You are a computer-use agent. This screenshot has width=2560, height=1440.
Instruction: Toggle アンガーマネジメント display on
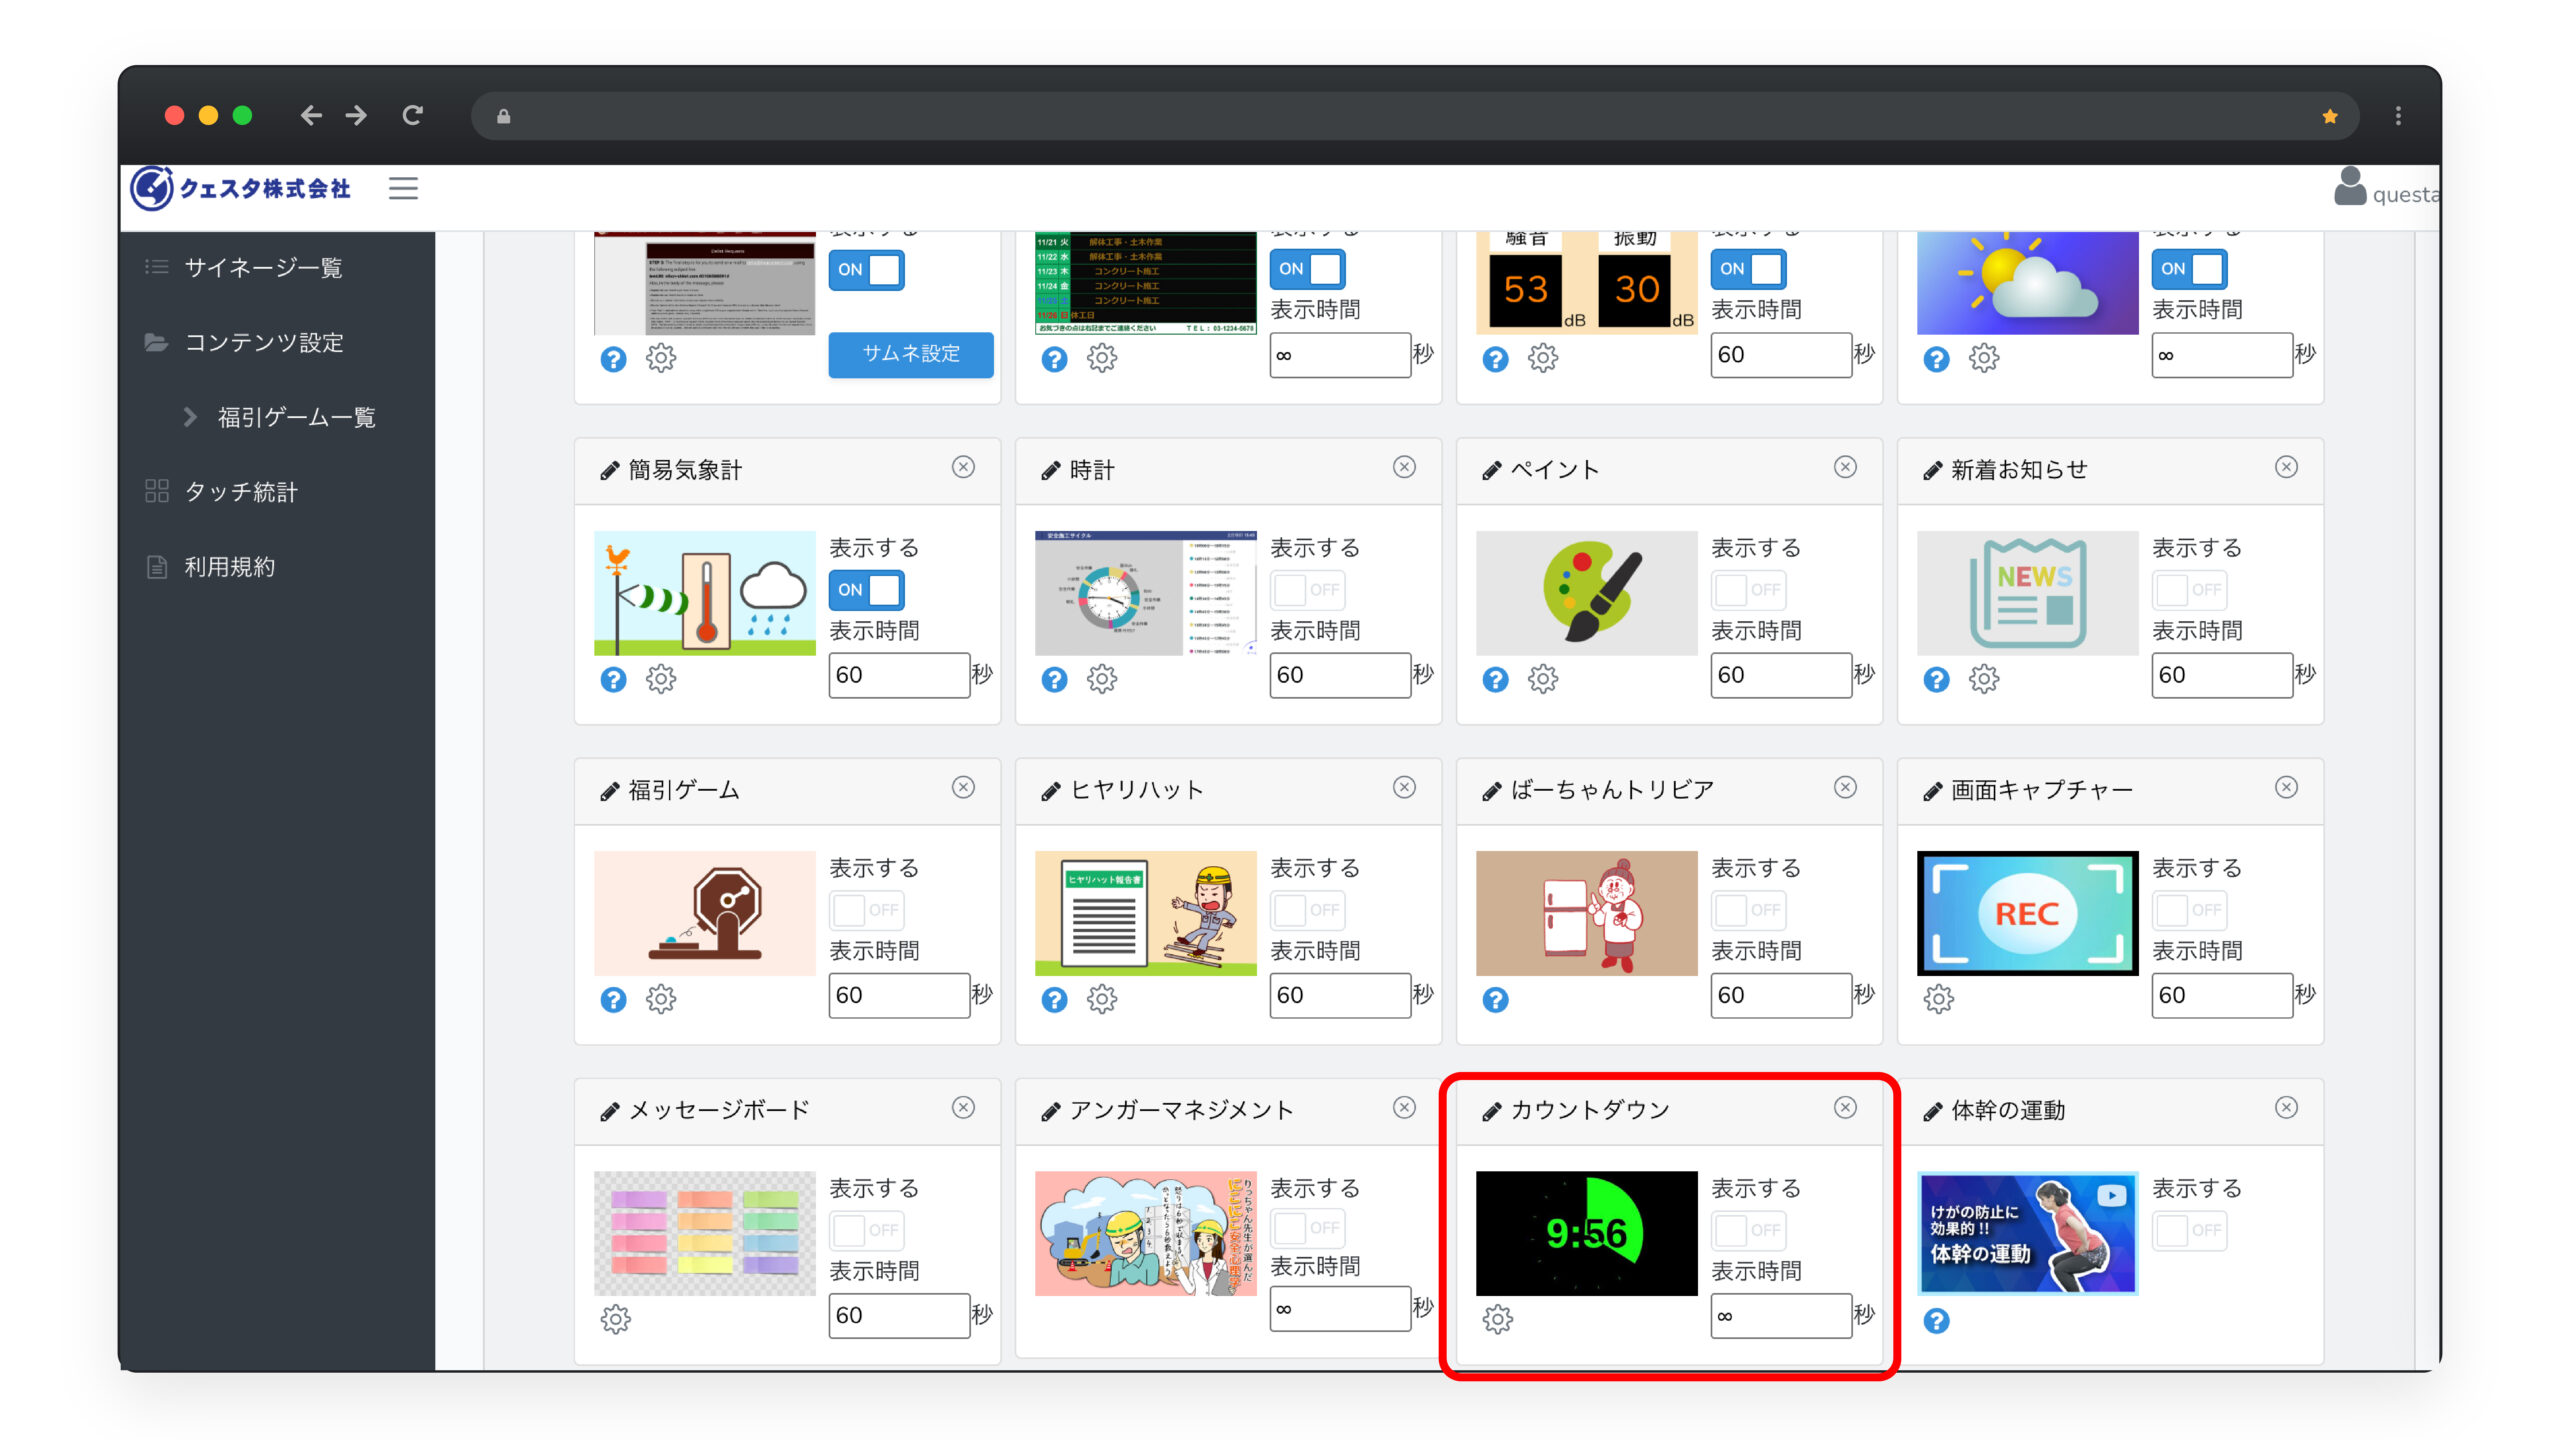[x=1307, y=1228]
